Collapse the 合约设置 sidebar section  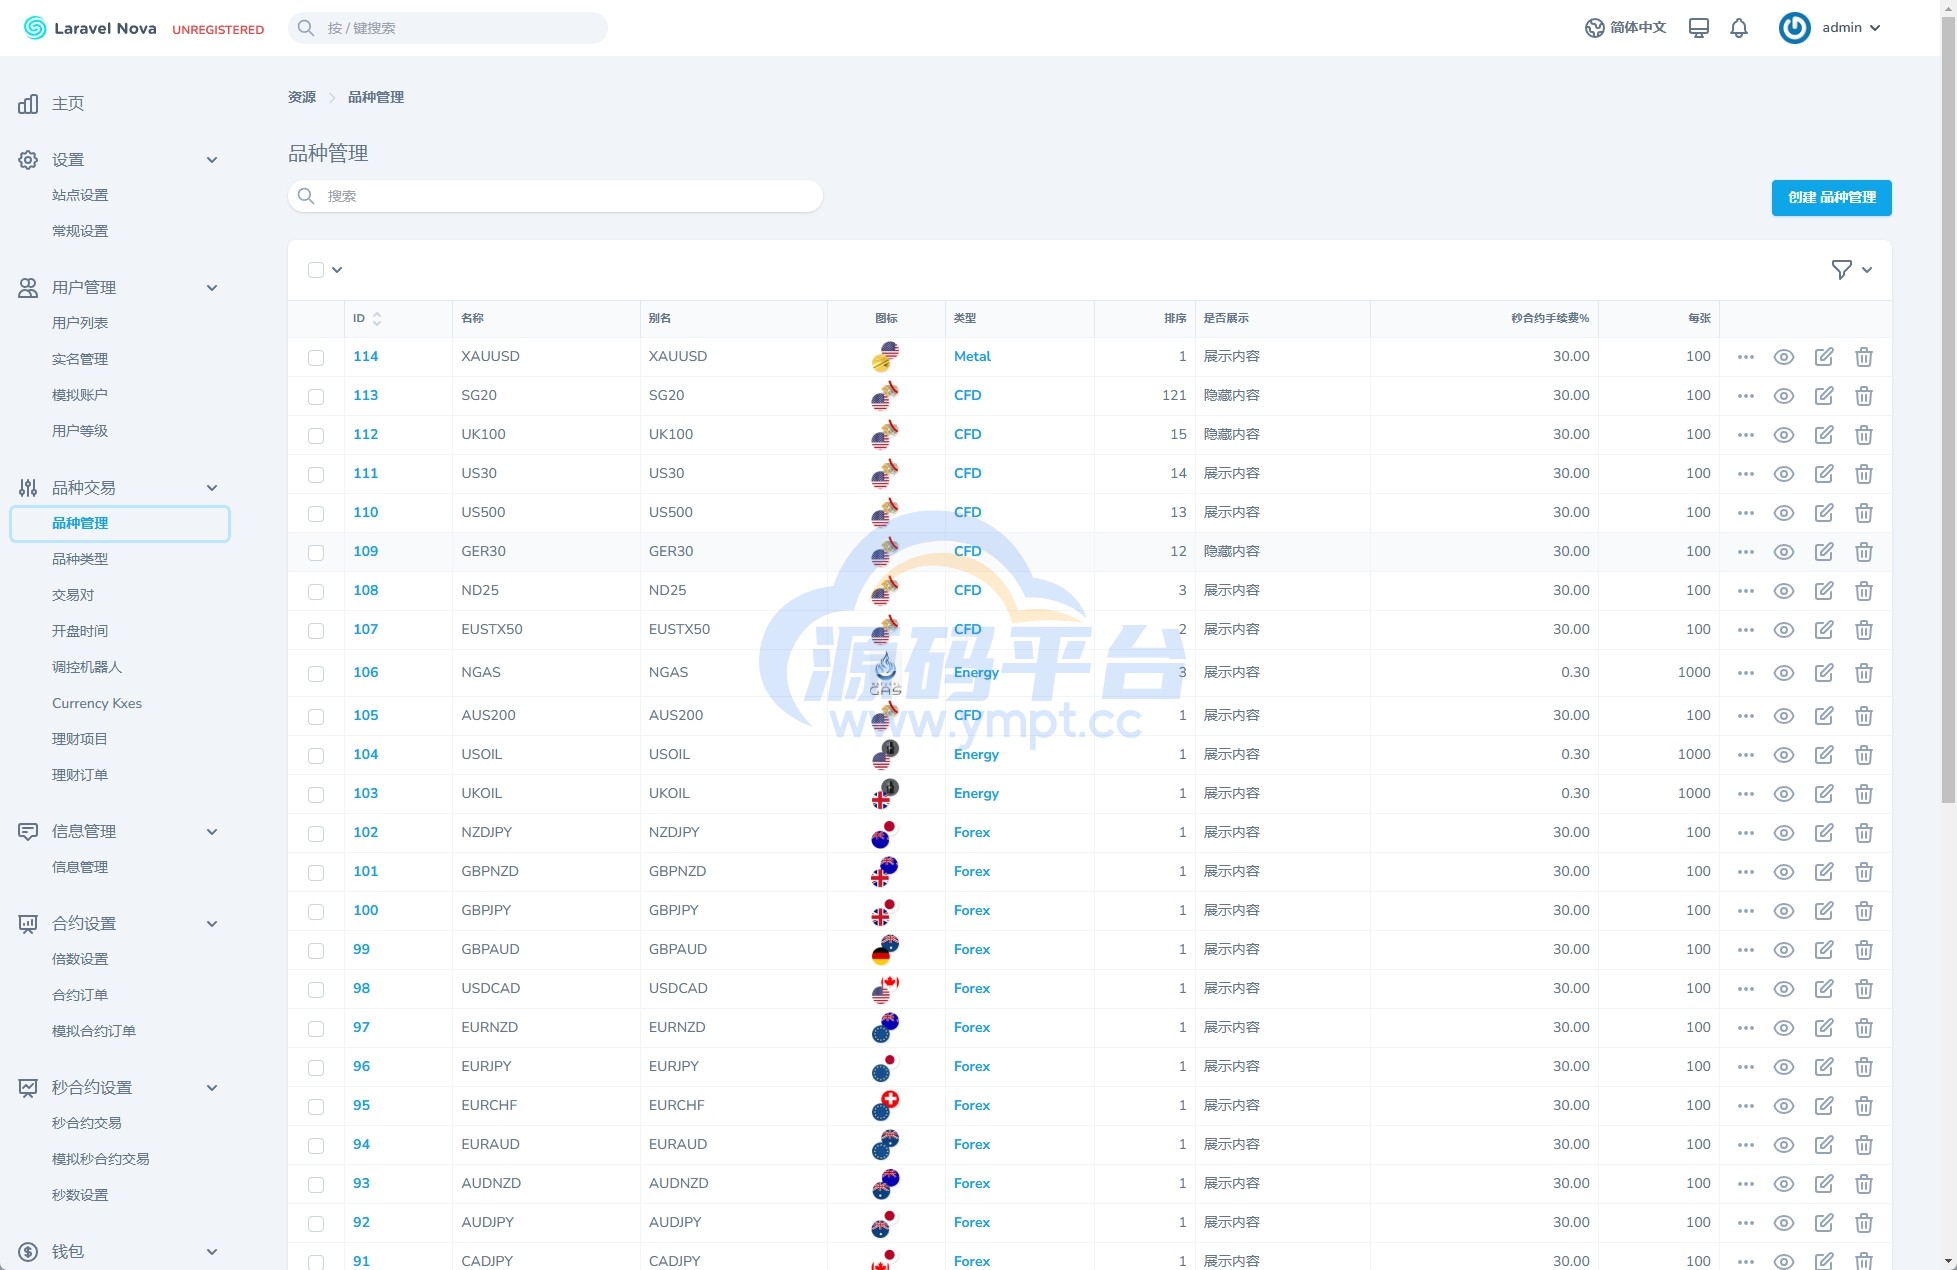(212, 924)
